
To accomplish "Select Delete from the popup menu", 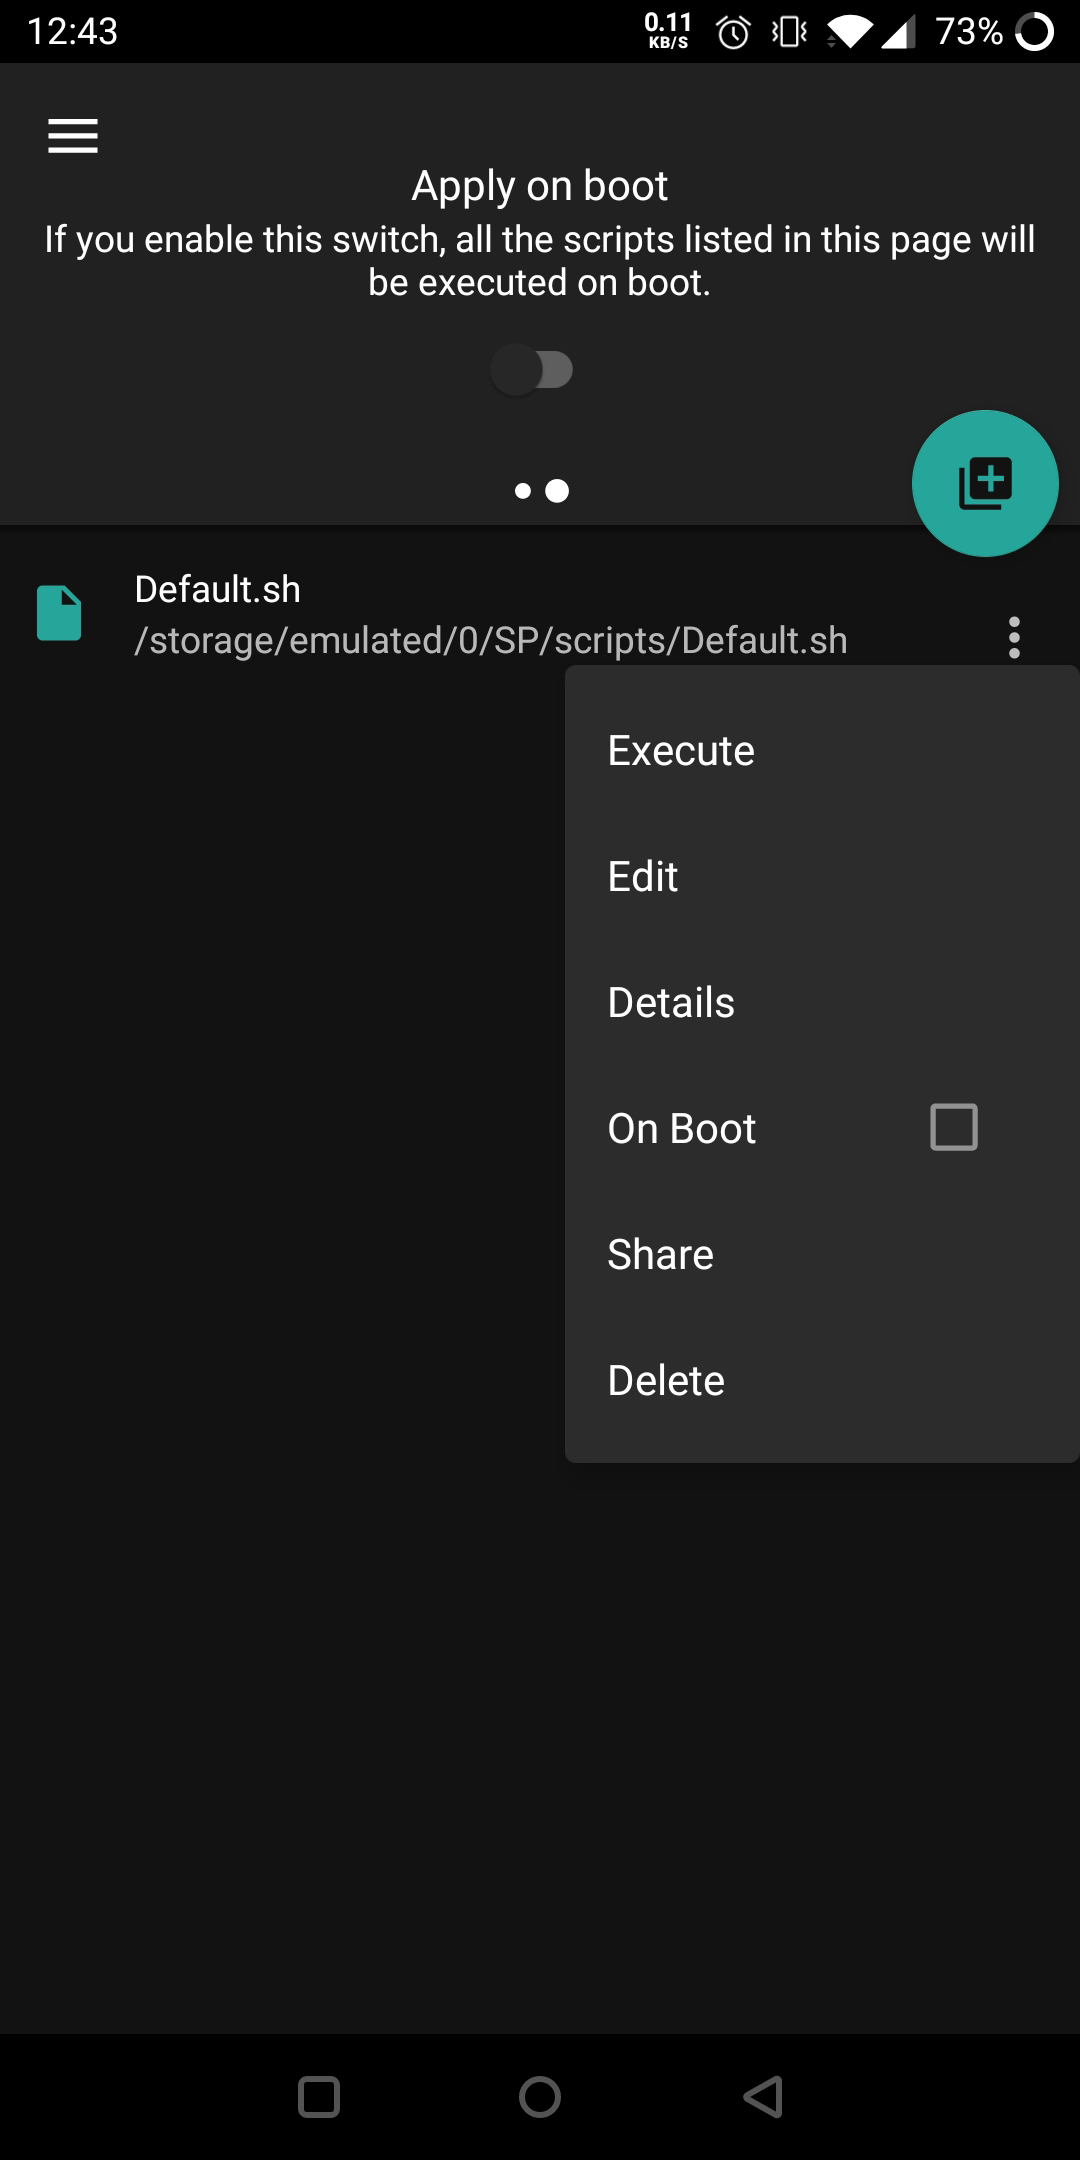I will 666,1381.
